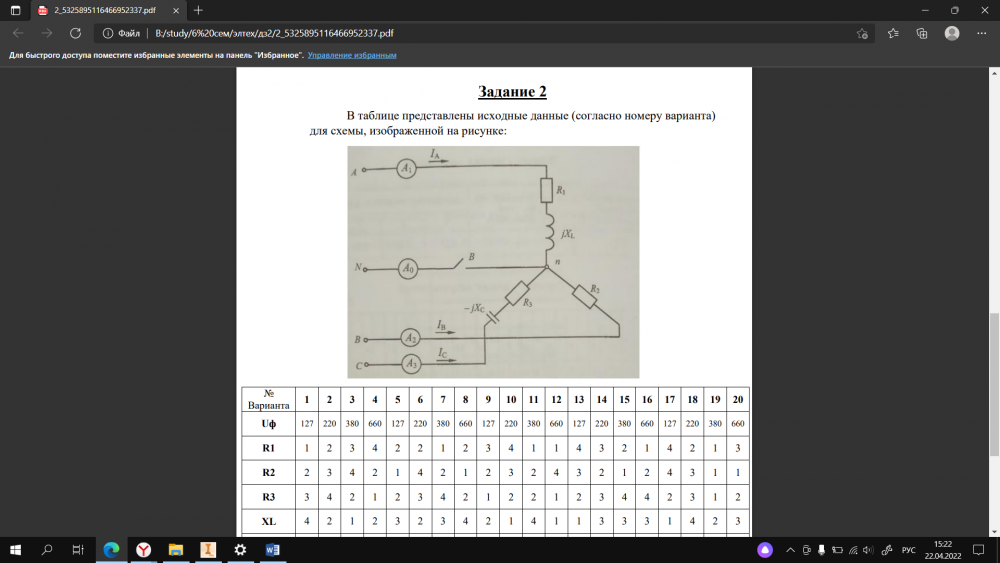Open the tab actions menu icon
The height and width of the screenshot is (563, 1000).
click(15, 10)
